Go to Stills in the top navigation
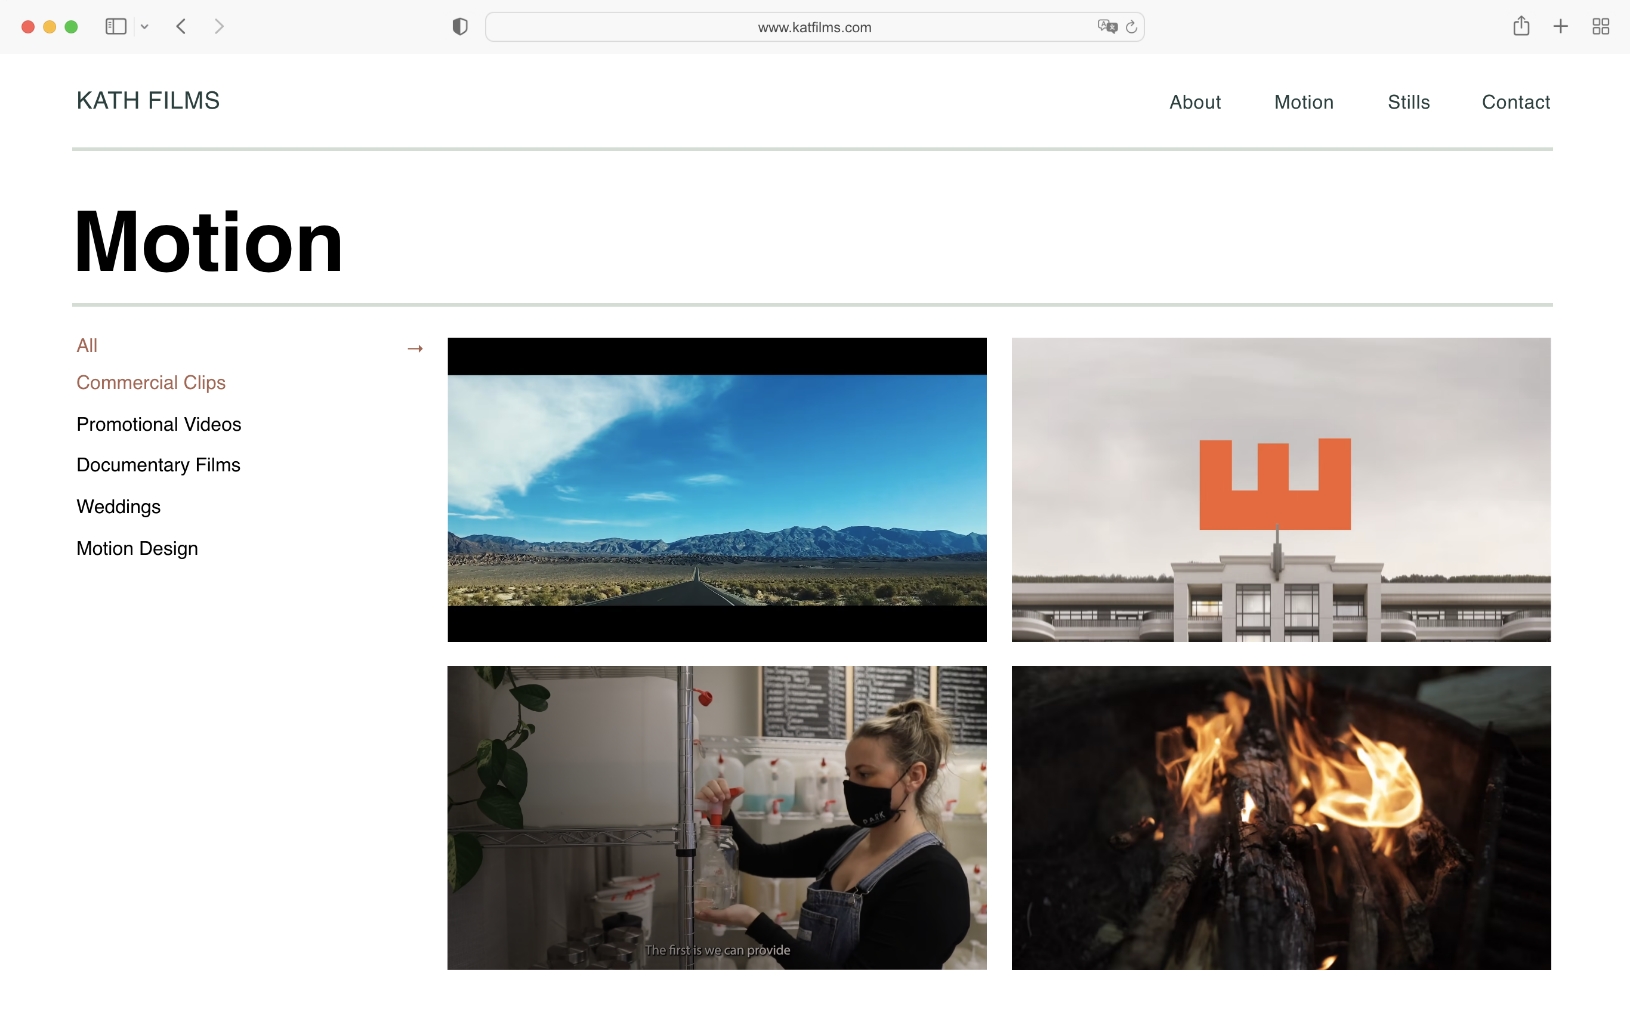 click(1408, 102)
